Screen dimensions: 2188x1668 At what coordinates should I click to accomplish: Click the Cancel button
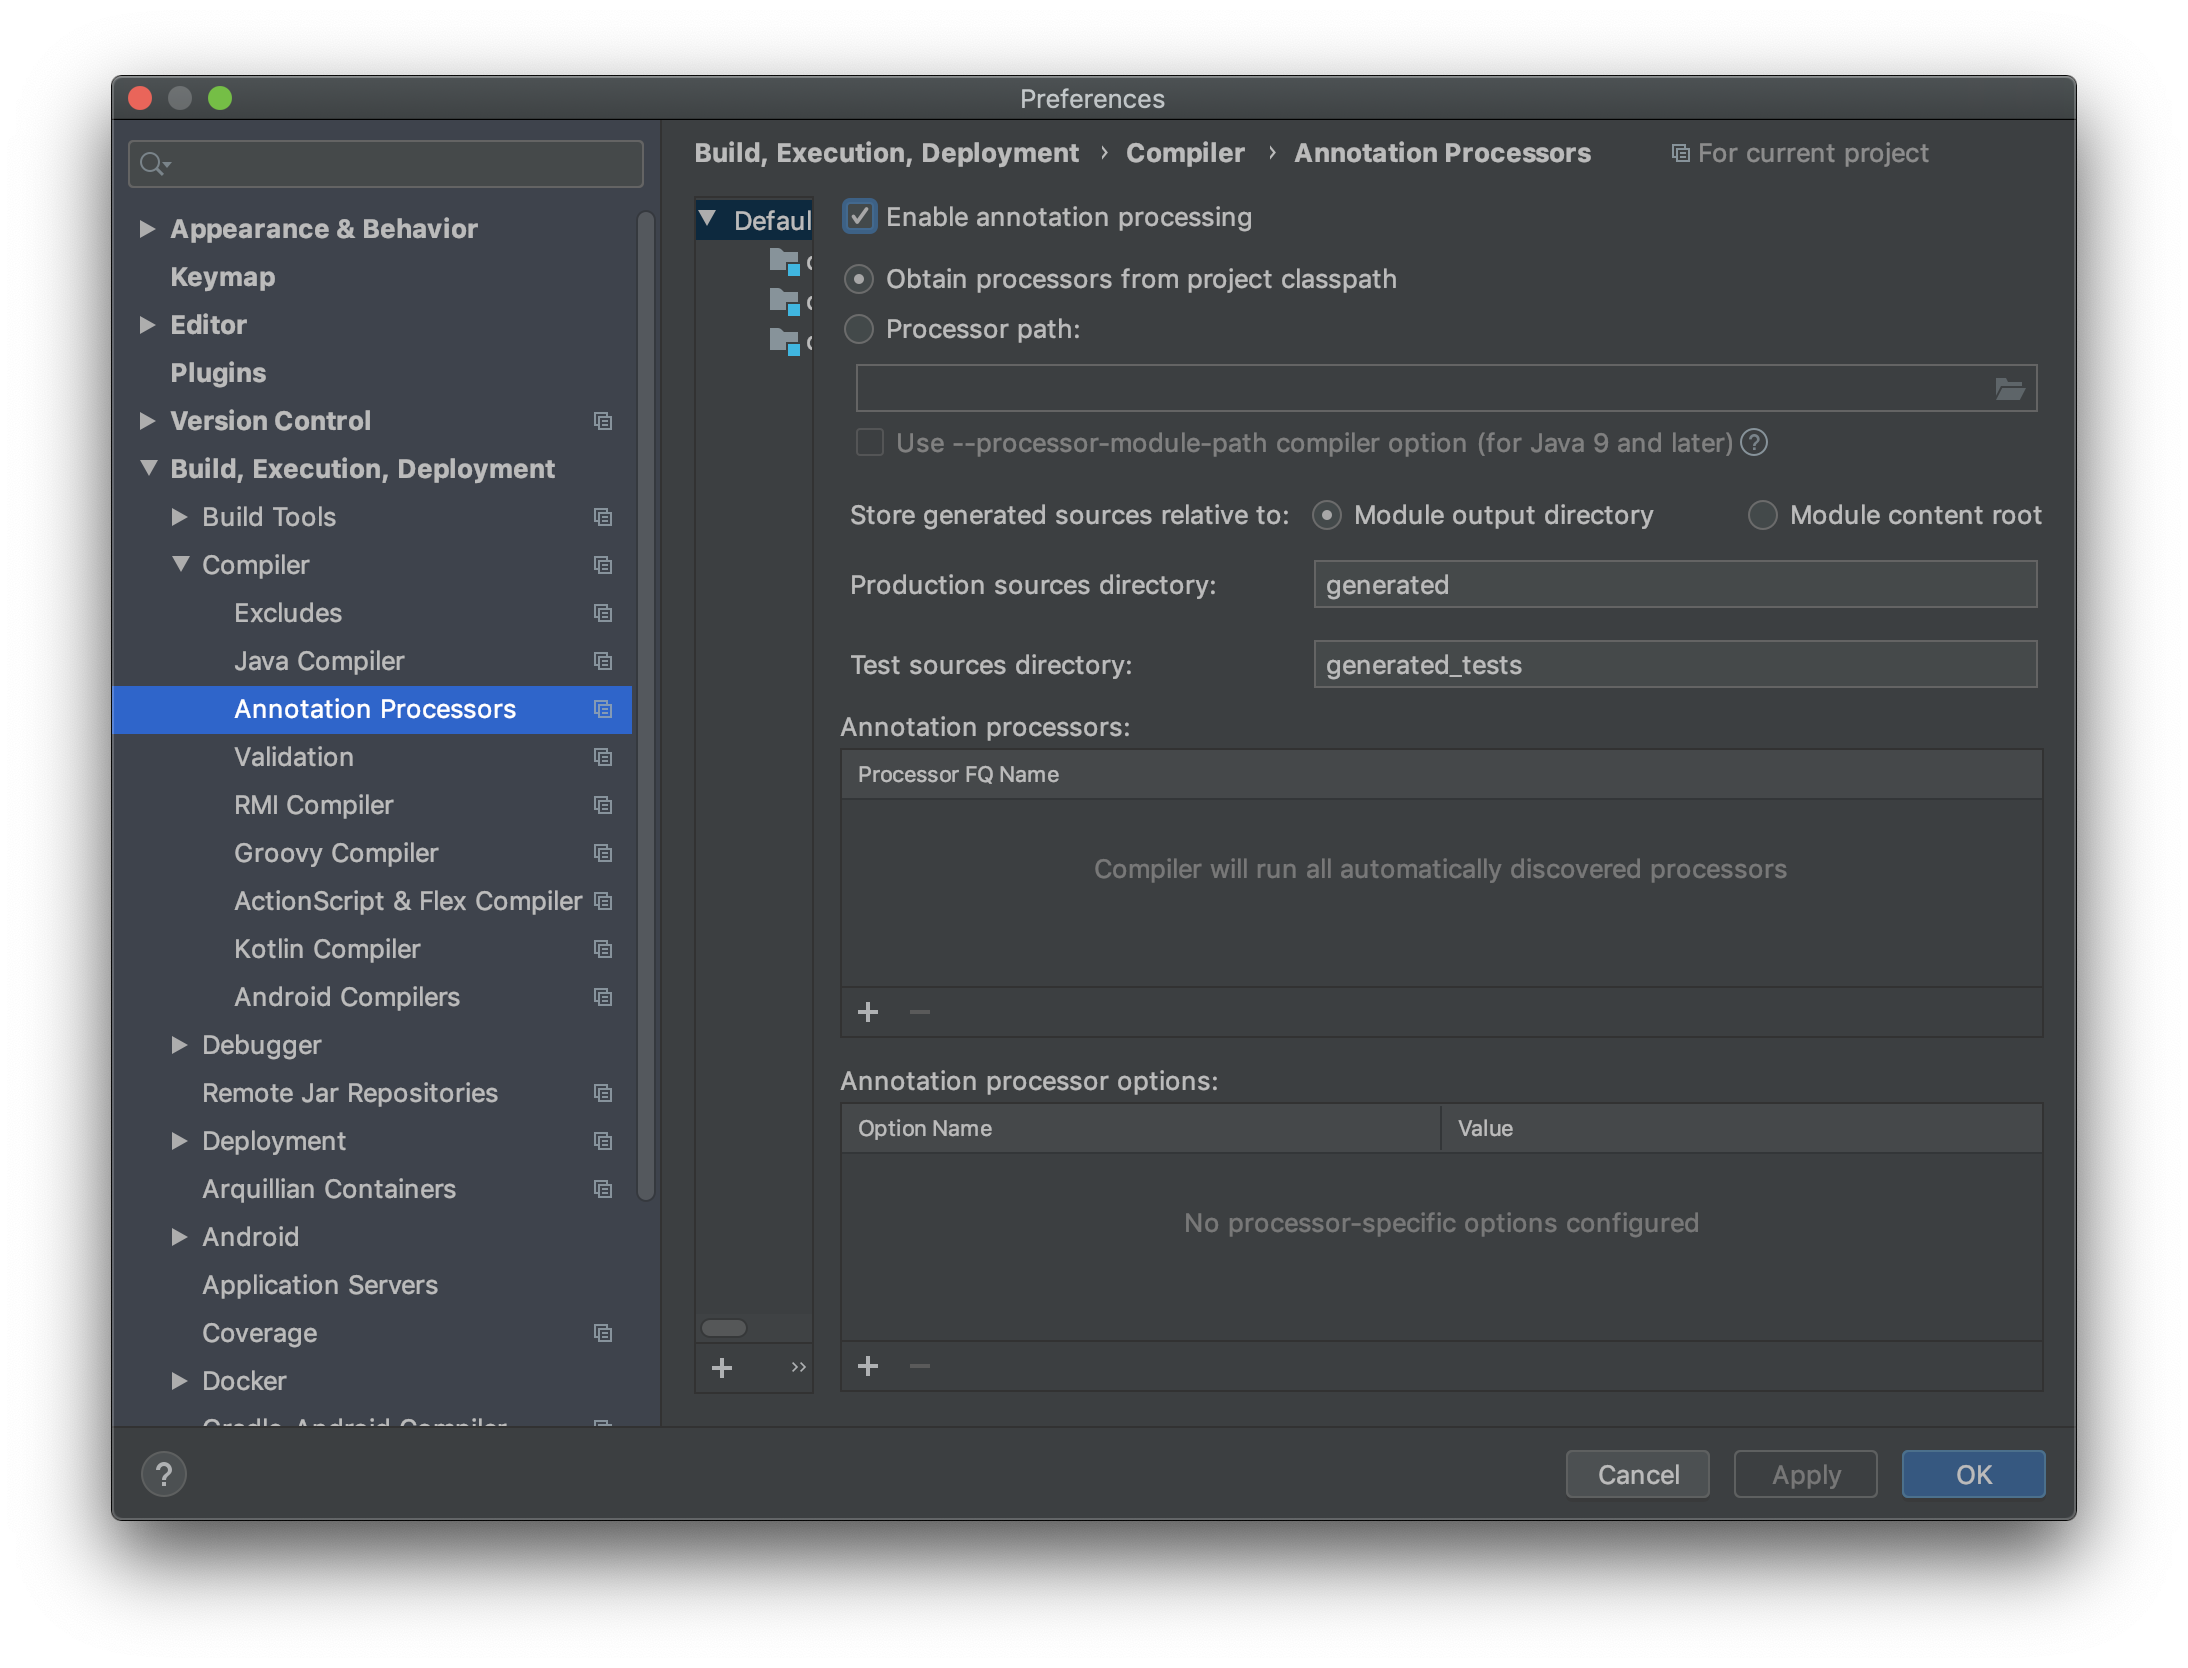1638,1474
